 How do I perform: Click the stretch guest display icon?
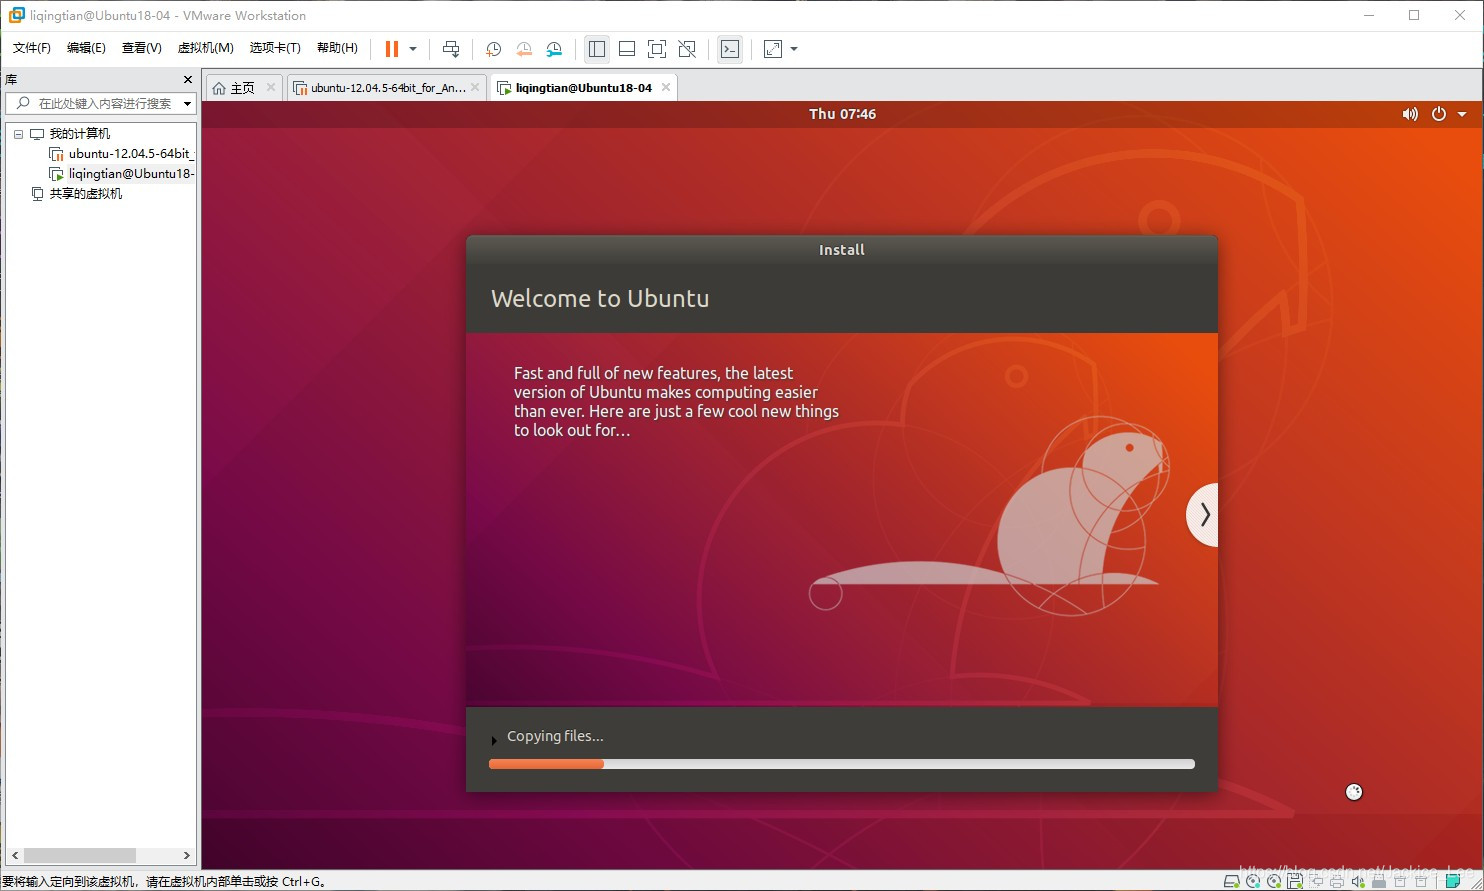(773, 49)
